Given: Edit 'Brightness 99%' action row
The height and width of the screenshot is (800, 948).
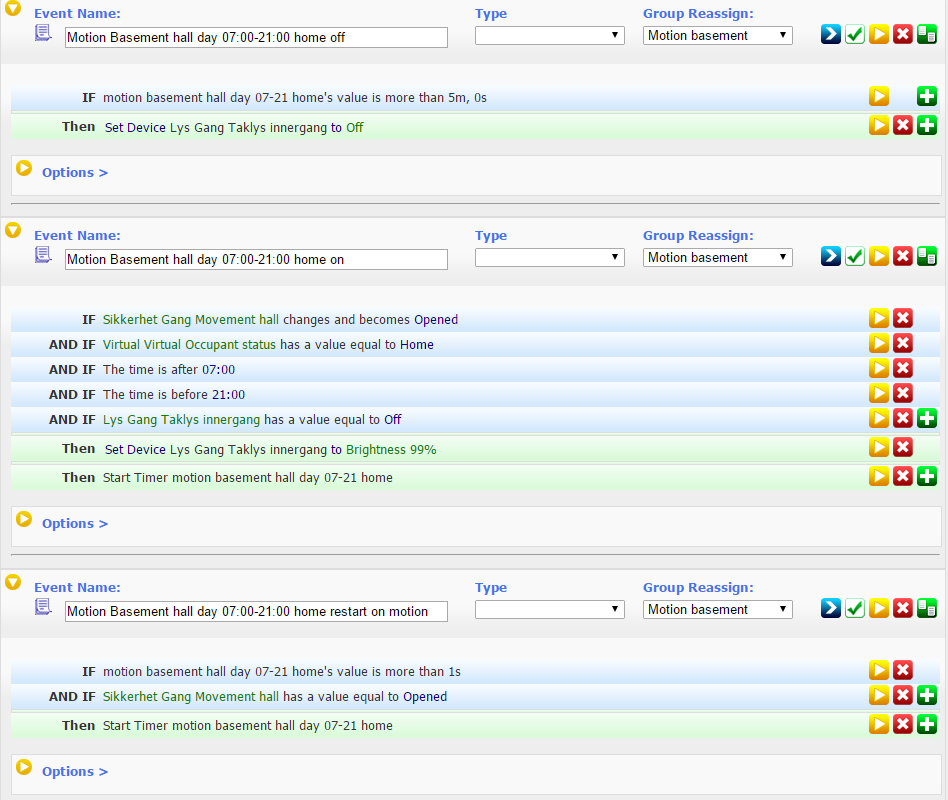Looking at the screenshot, I should coord(879,447).
